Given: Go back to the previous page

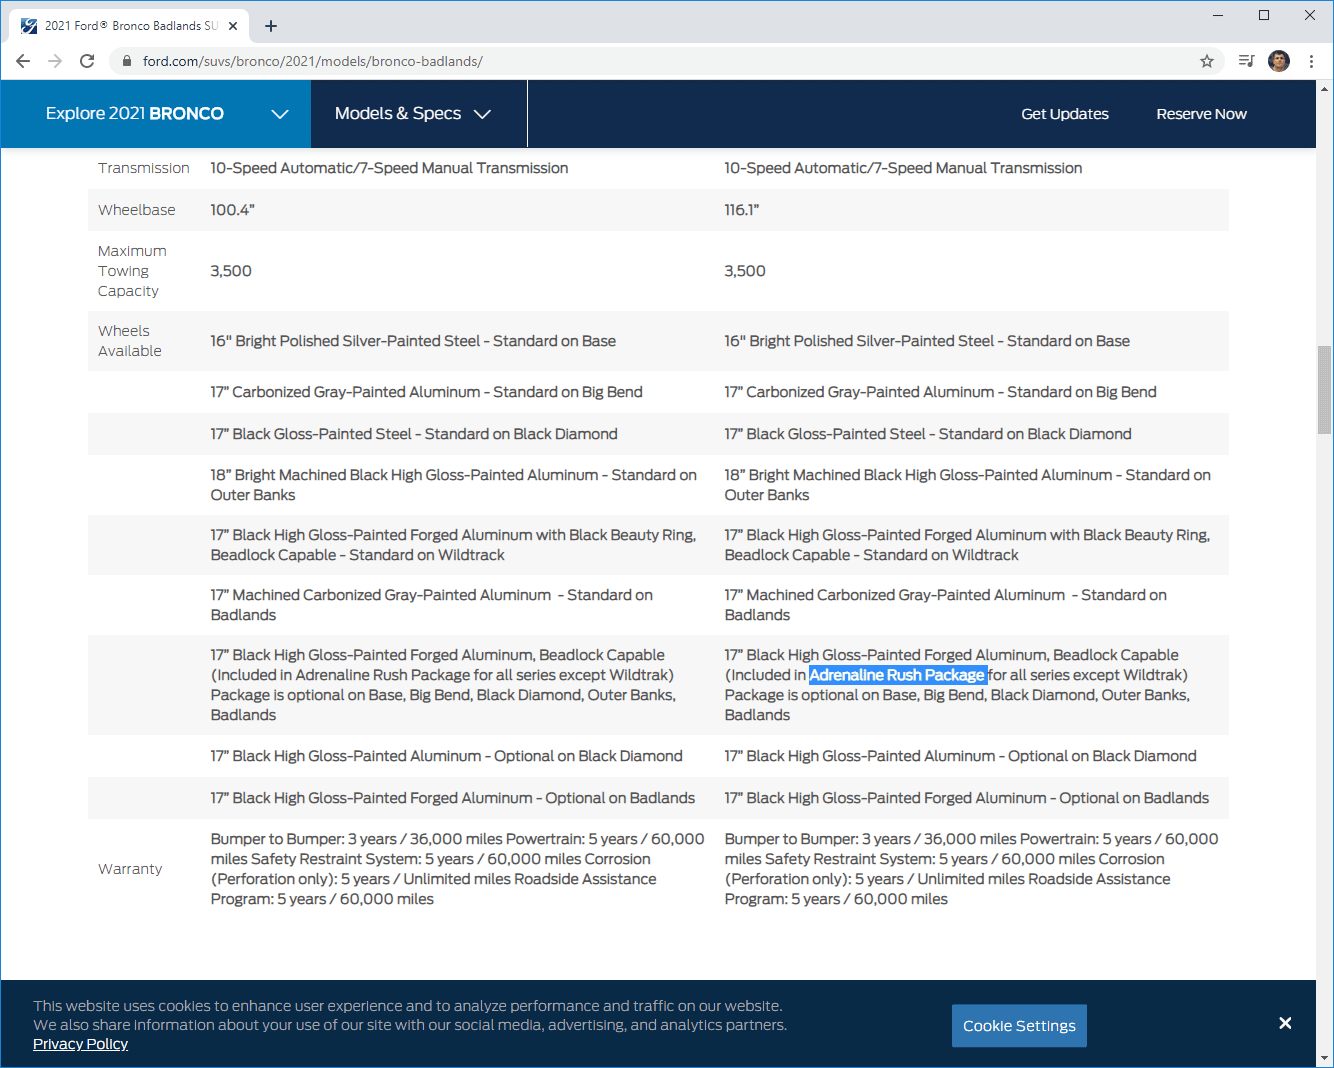Looking at the screenshot, I should [23, 61].
